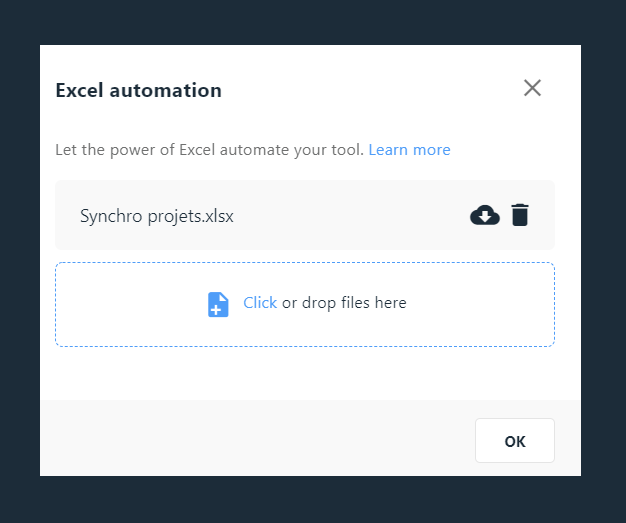This screenshot has width=626, height=523.
Task: Click the document-plus icon to upload a file
Action: 218,304
